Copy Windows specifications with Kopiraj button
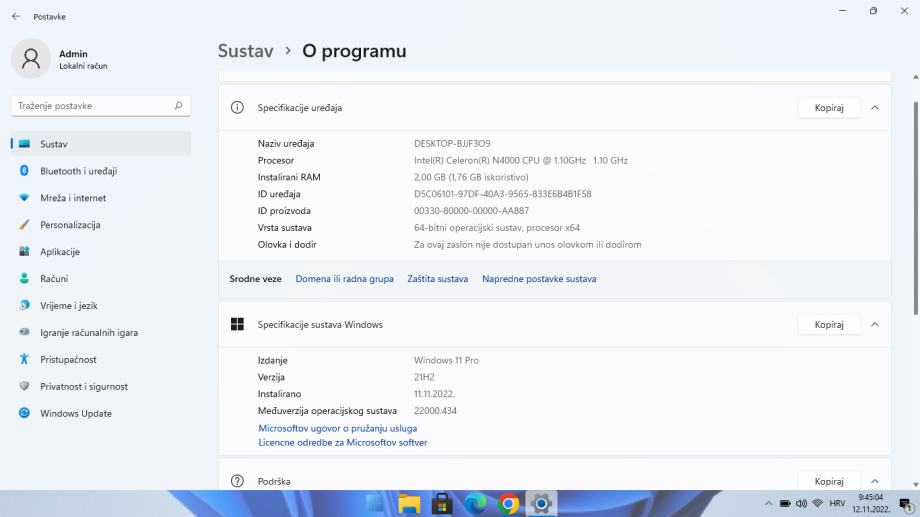 tap(829, 325)
